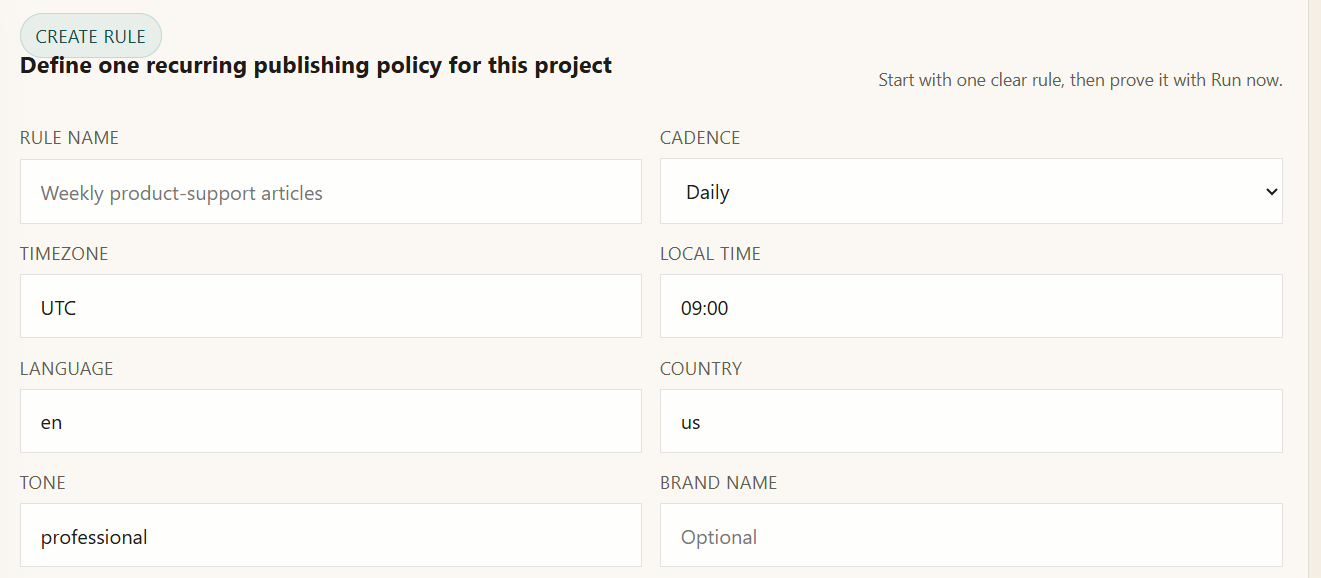Open the Cadence dropdown showing Daily

click(x=970, y=192)
